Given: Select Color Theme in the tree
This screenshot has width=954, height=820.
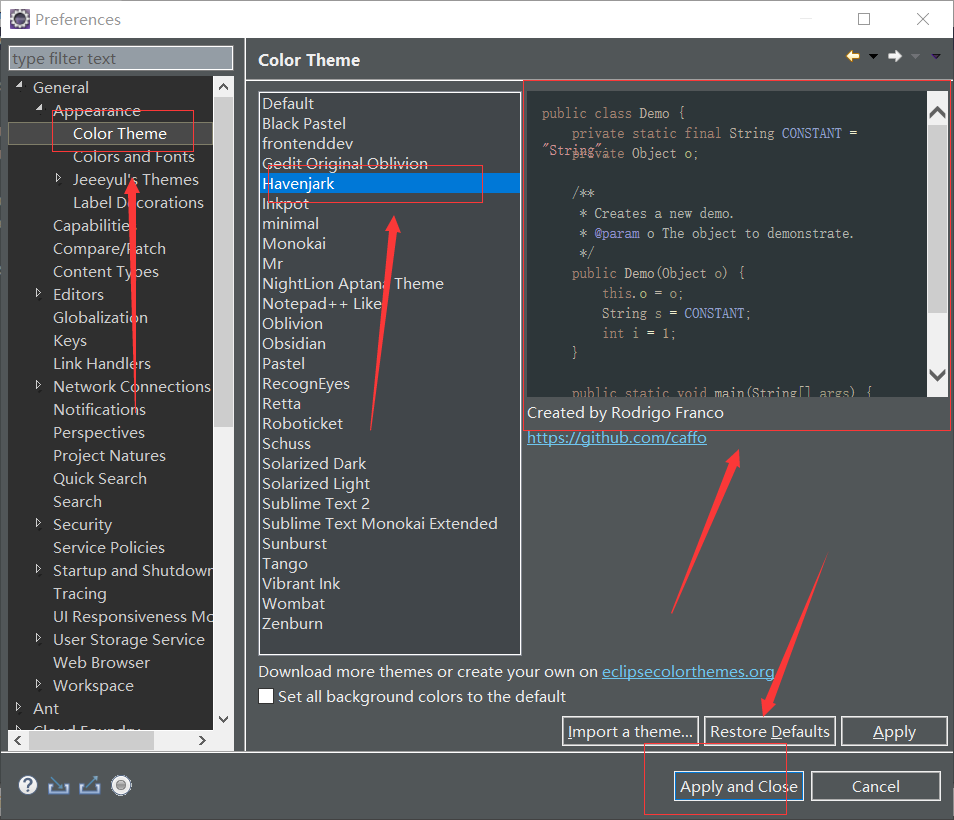Looking at the screenshot, I should (x=120, y=133).
